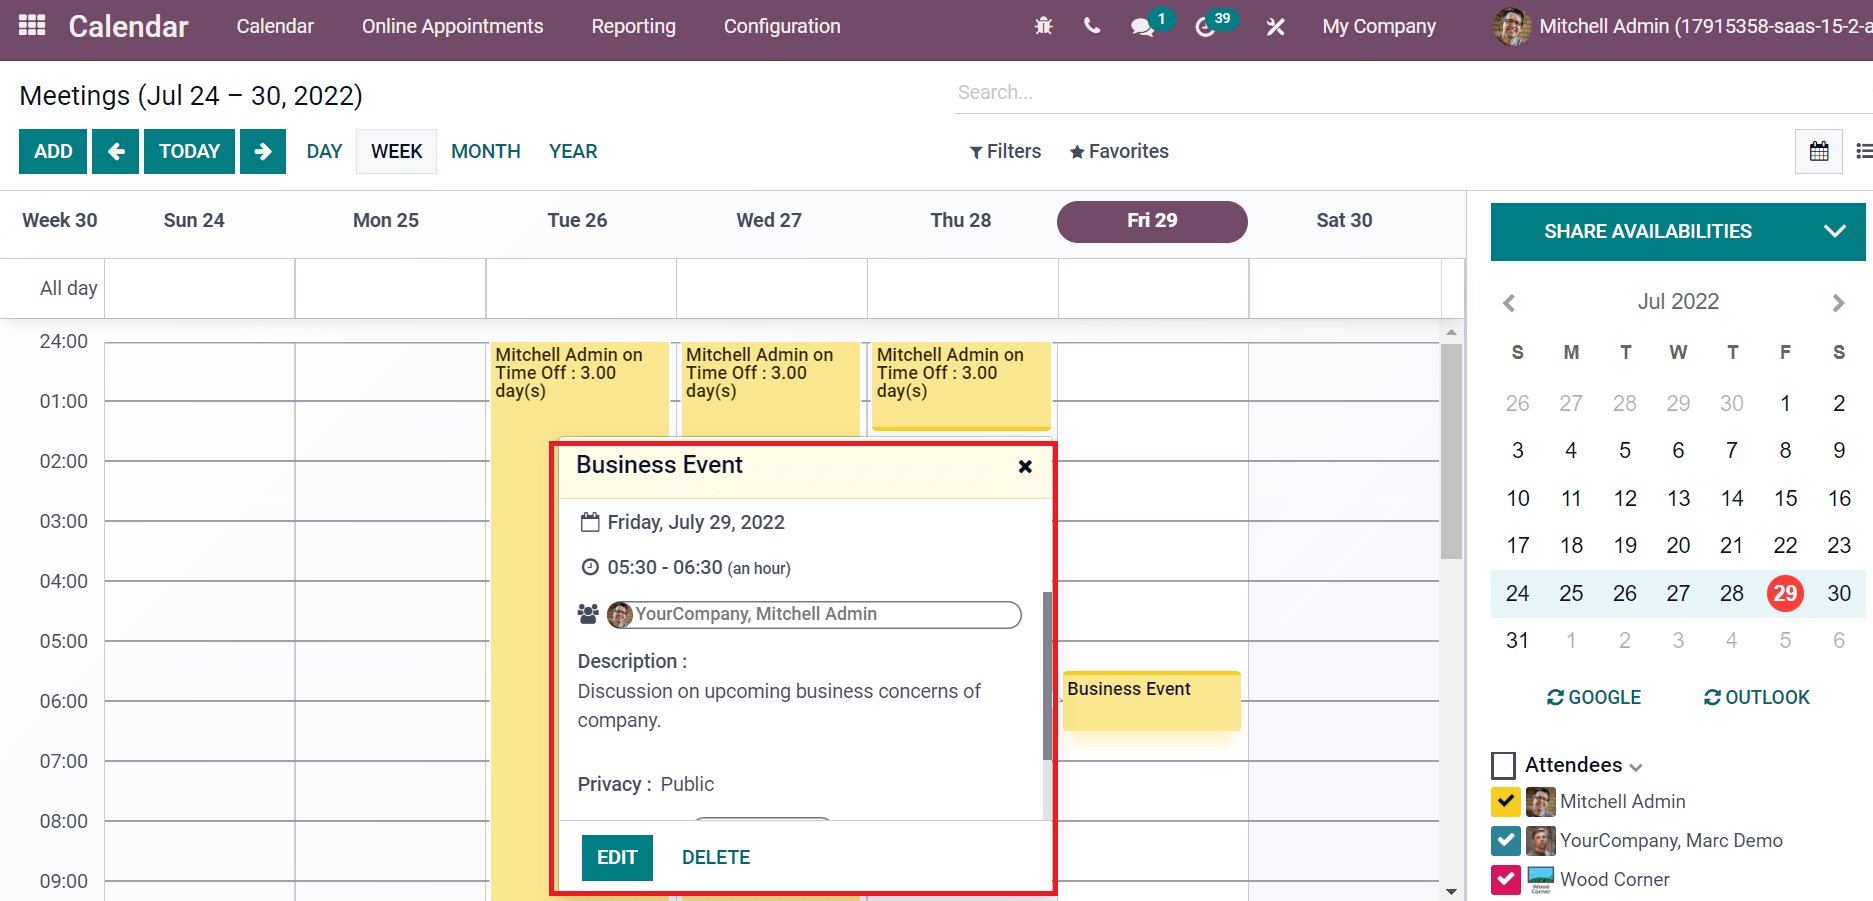Go to next week arrow button
This screenshot has width=1873, height=901.
click(263, 151)
